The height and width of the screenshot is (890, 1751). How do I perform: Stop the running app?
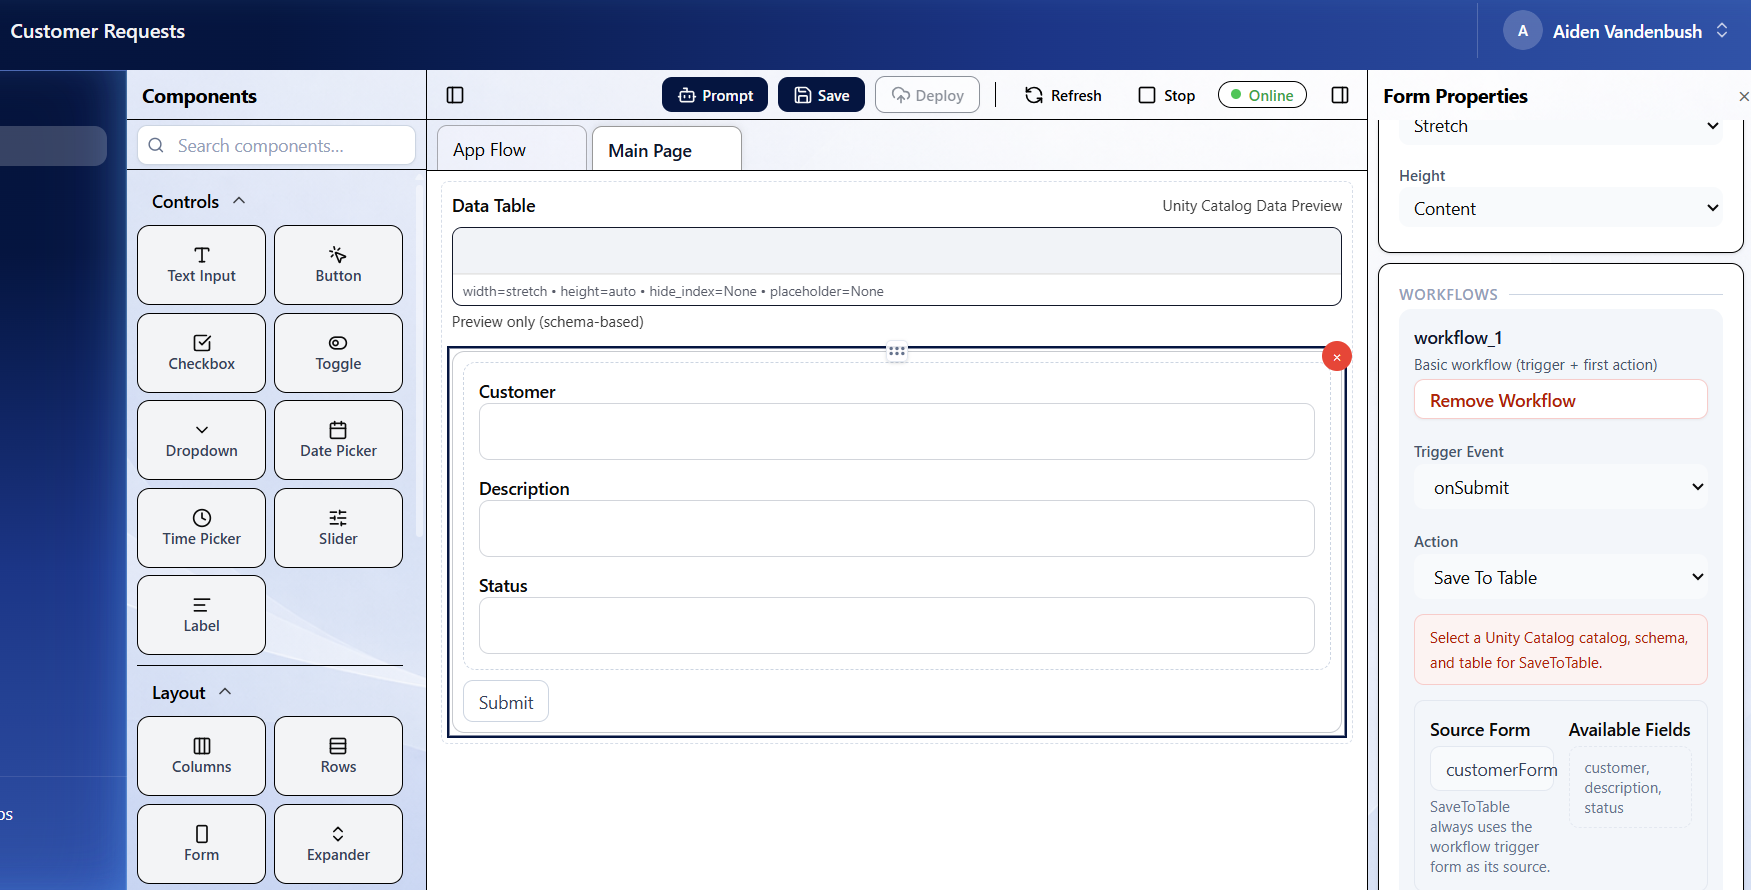(x=1167, y=95)
